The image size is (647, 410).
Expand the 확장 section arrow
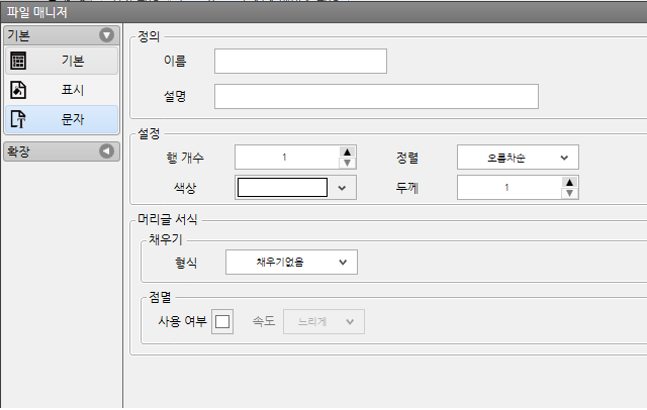(x=106, y=151)
